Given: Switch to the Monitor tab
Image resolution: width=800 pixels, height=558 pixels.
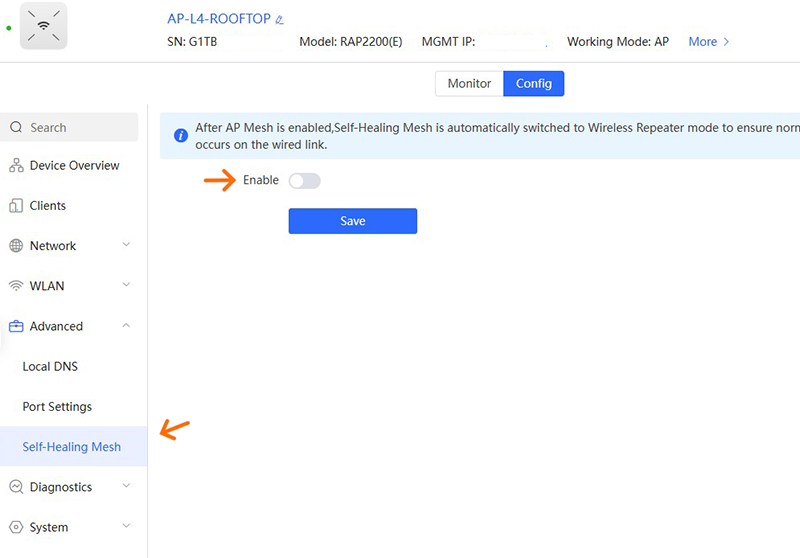Looking at the screenshot, I should [469, 84].
